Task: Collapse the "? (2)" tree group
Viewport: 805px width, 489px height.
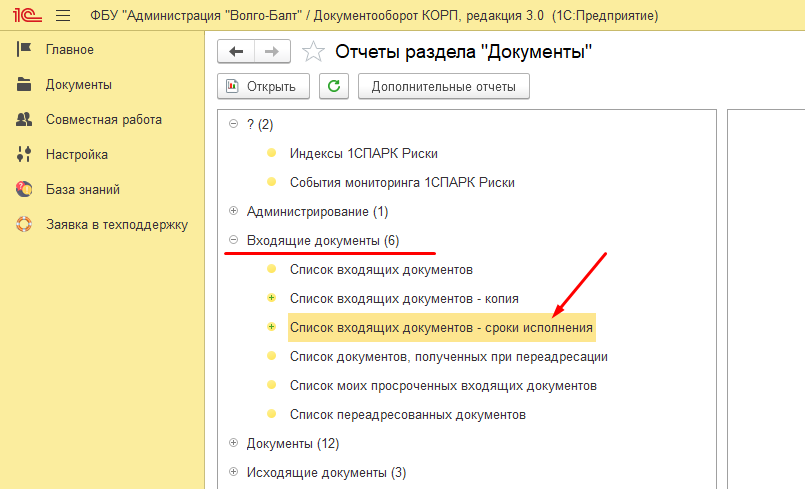Action: click(x=233, y=124)
